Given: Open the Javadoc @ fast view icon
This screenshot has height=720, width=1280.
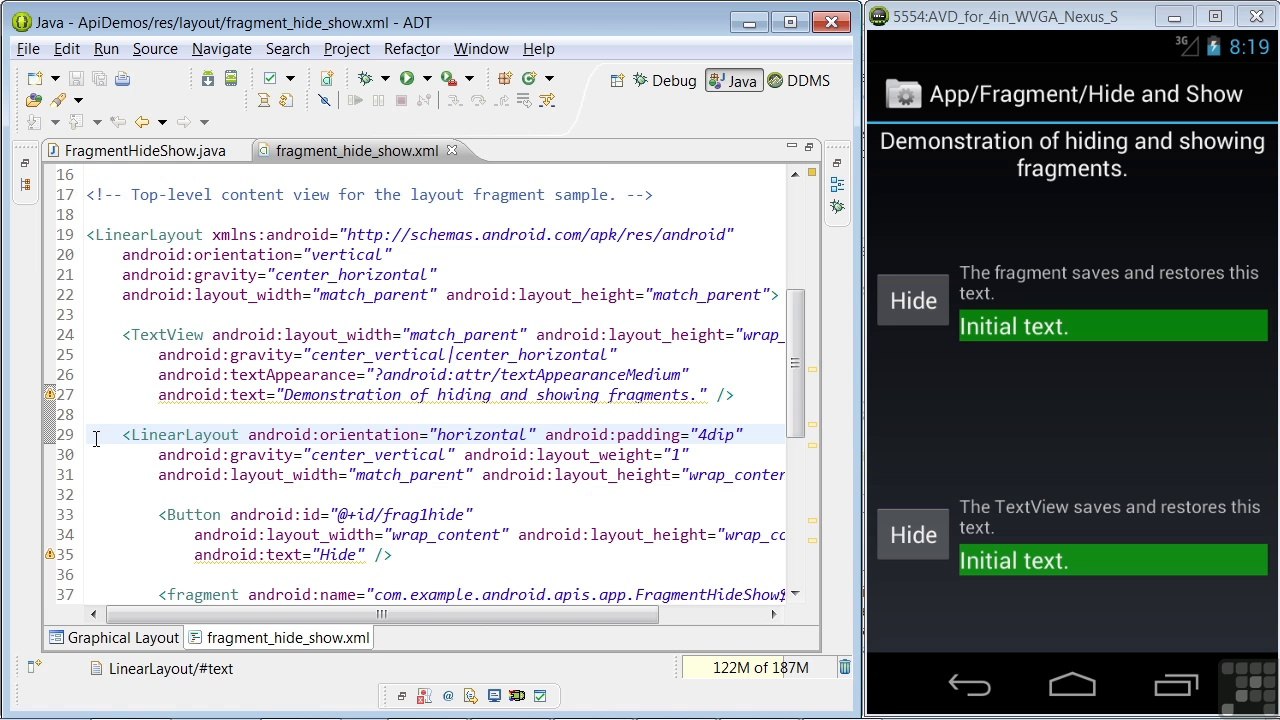Looking at the screenshot, I should 448,696.
